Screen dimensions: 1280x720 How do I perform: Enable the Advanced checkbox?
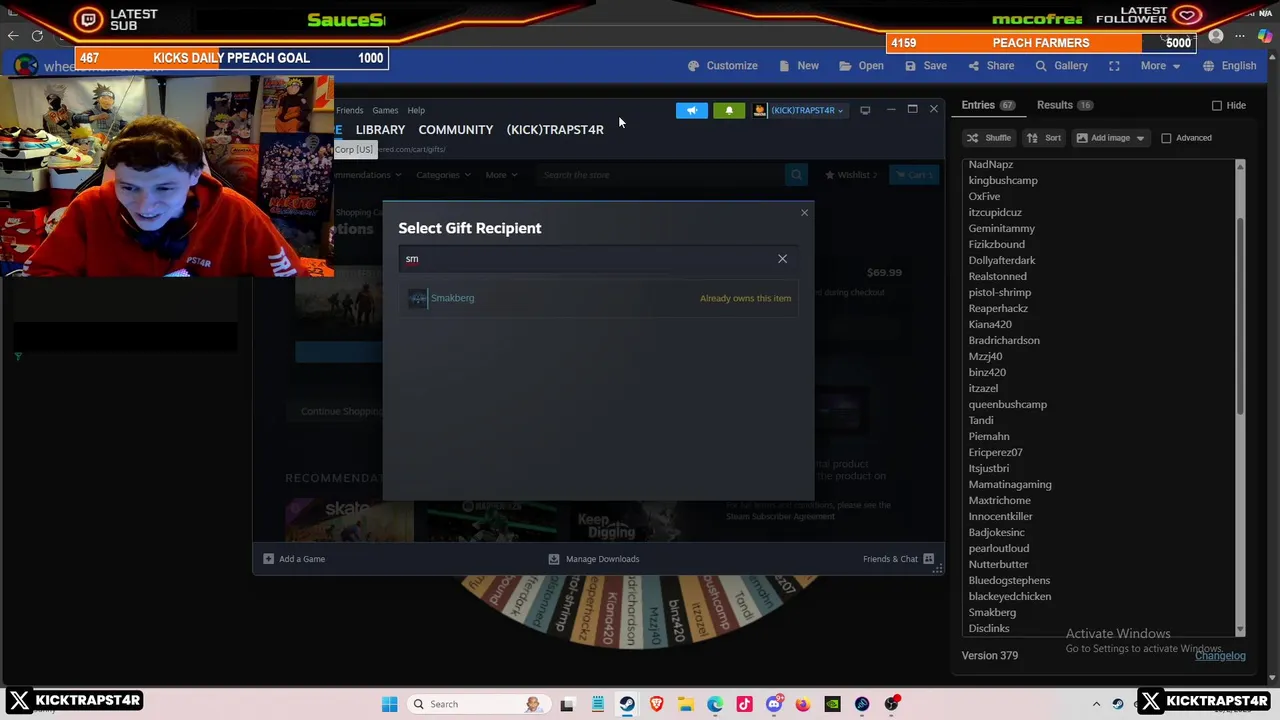tap(1166, 138)
